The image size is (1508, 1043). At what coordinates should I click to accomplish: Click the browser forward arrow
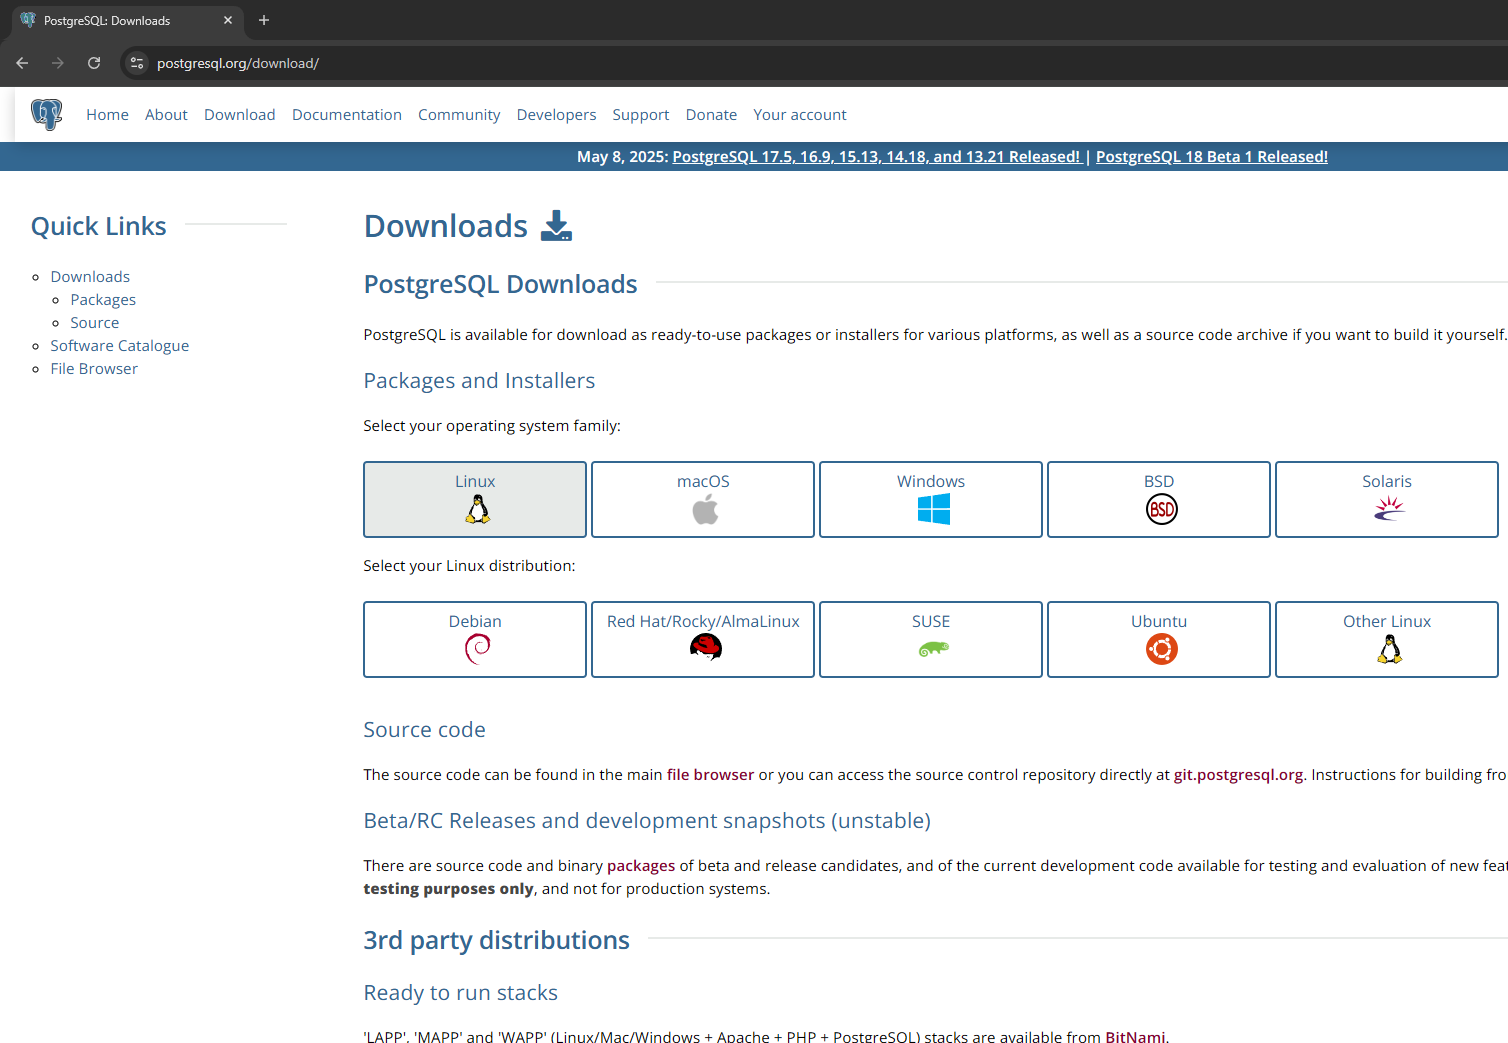(58, 63)
